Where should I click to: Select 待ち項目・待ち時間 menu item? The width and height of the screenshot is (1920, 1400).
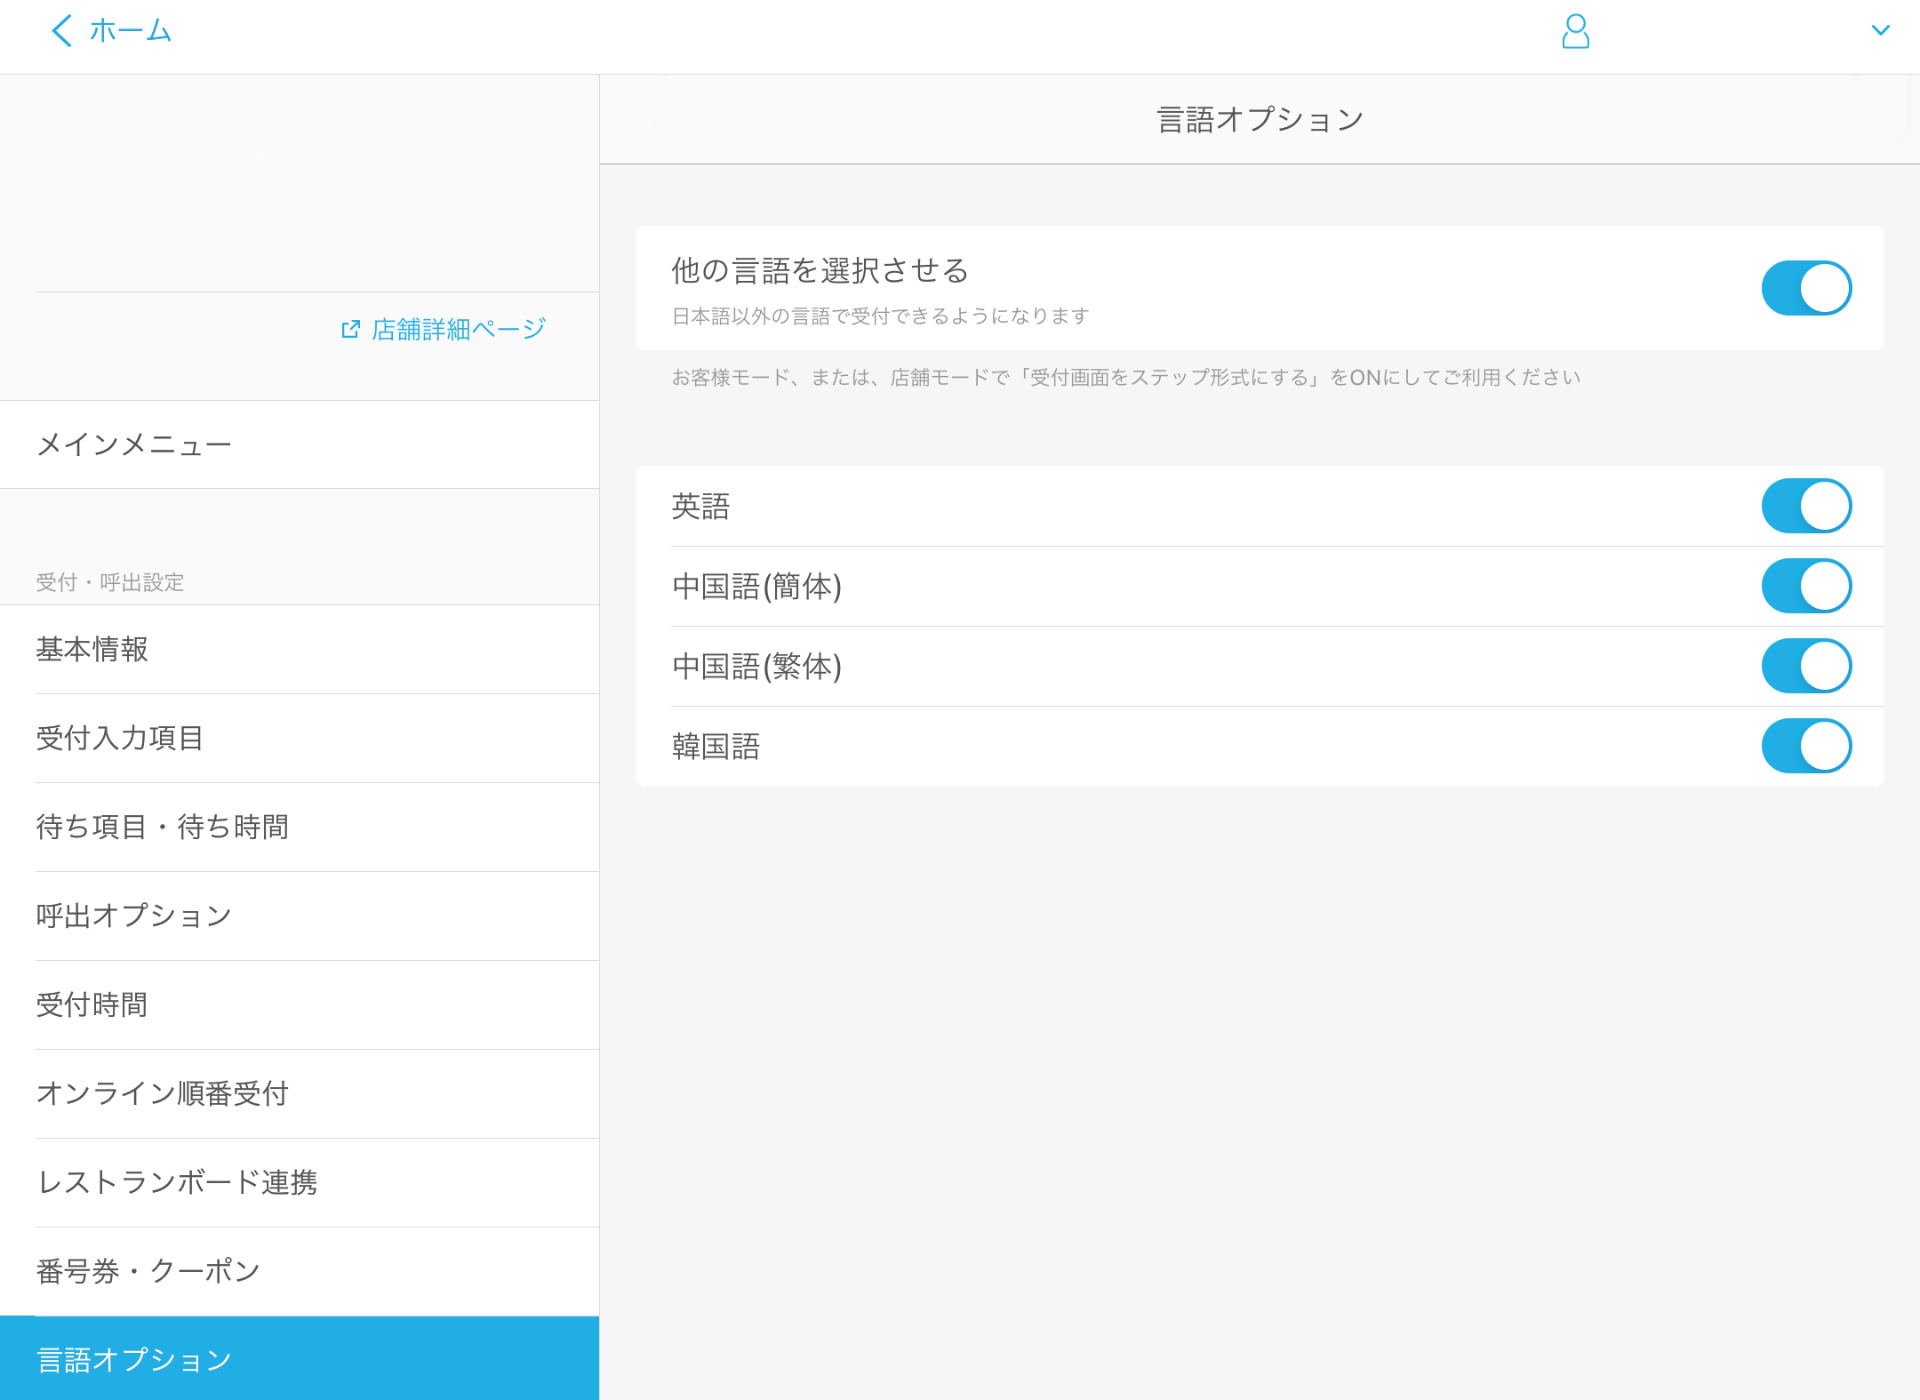click(162, 827)
